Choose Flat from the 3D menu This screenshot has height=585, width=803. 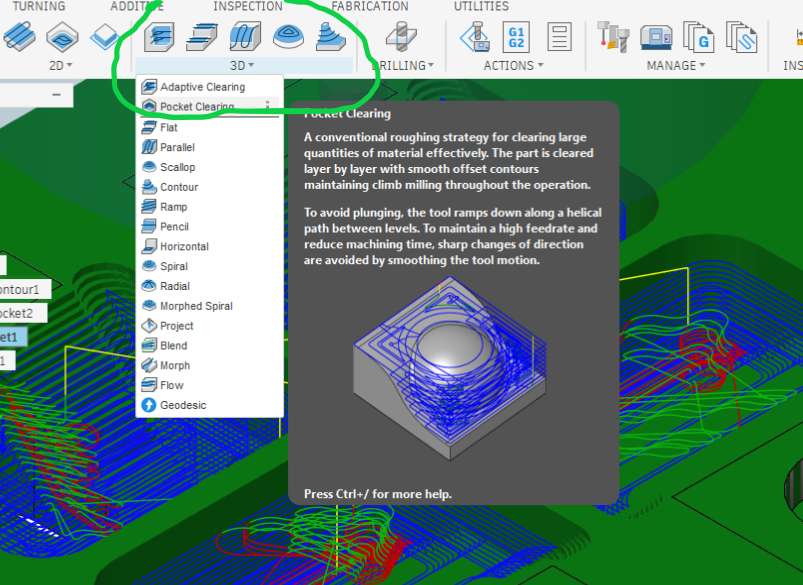[x=209, y=127]
